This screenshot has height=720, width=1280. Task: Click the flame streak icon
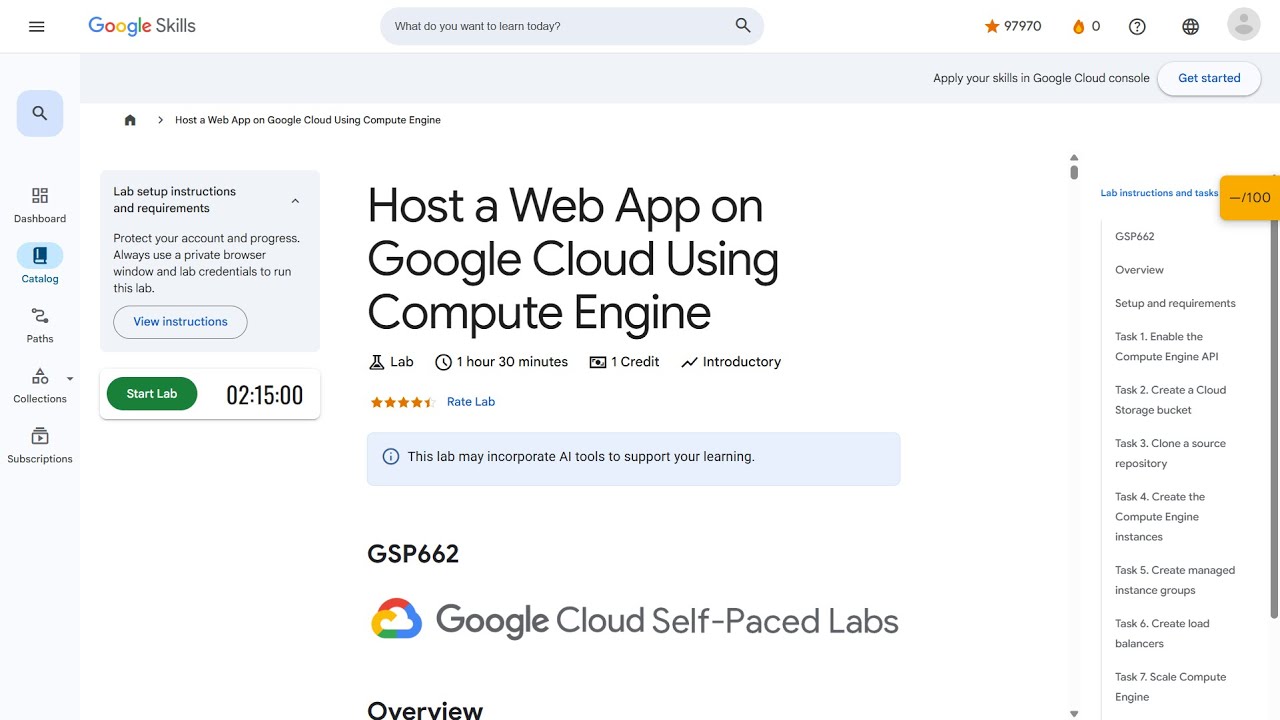coord(1078,27)
